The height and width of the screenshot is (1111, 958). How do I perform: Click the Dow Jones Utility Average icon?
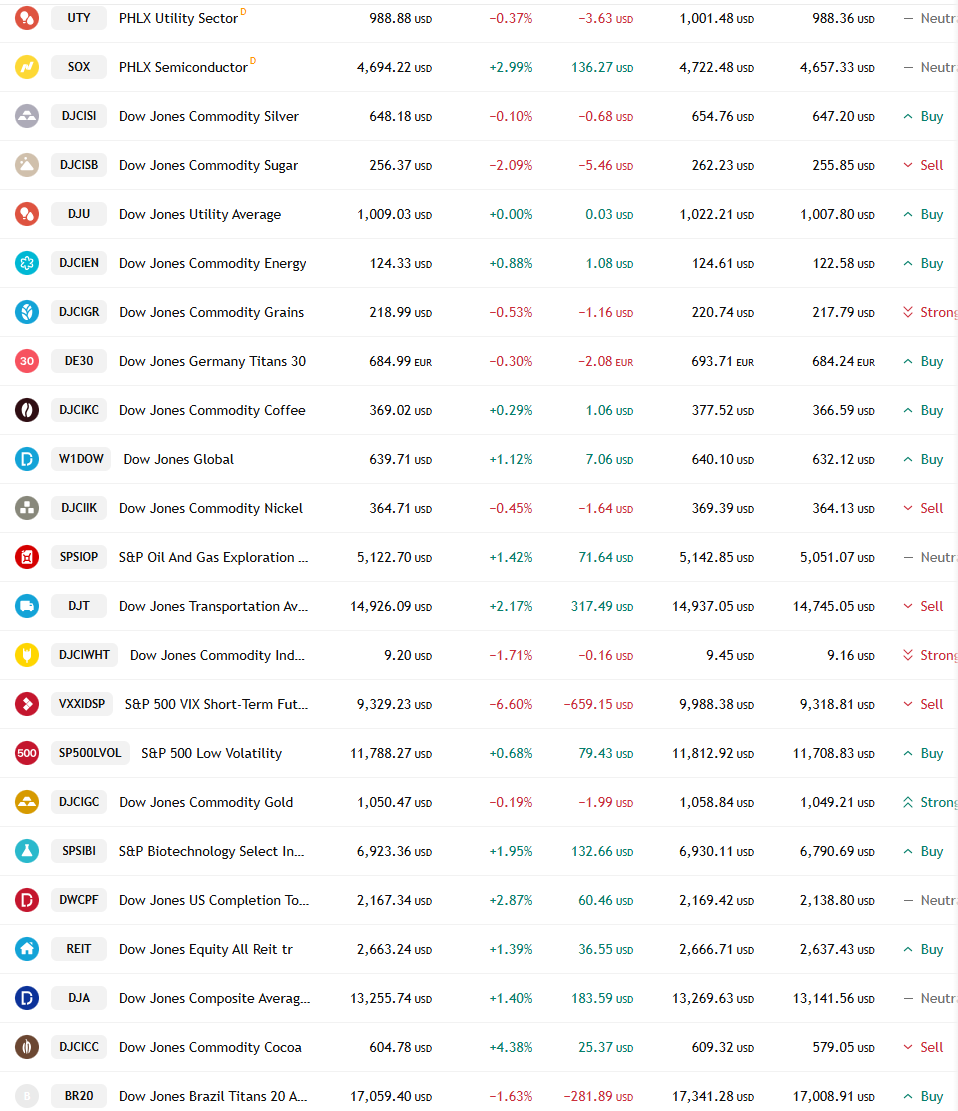pyautogui.click(x=27, y=213)
